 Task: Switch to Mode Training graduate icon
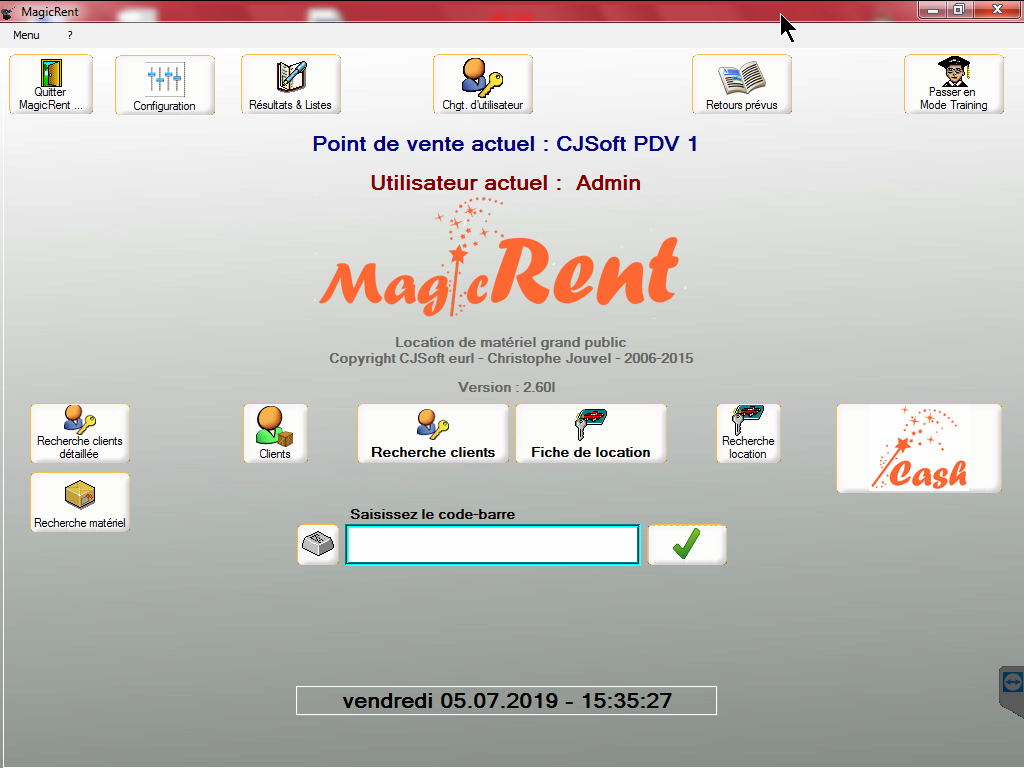(953, 84)
